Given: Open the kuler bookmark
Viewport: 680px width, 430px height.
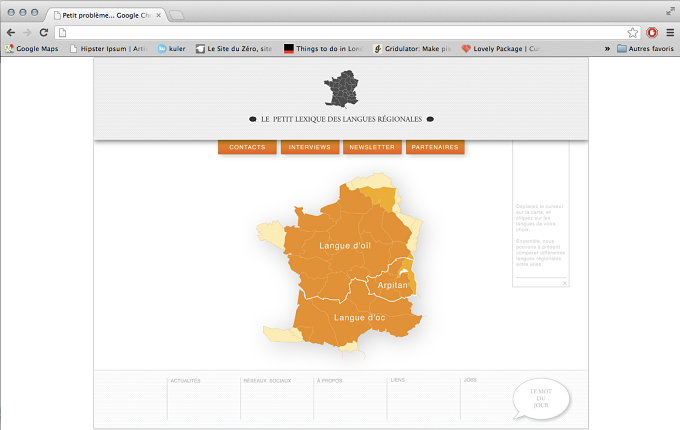Looking at the screenshot, I should coord(172,49).
